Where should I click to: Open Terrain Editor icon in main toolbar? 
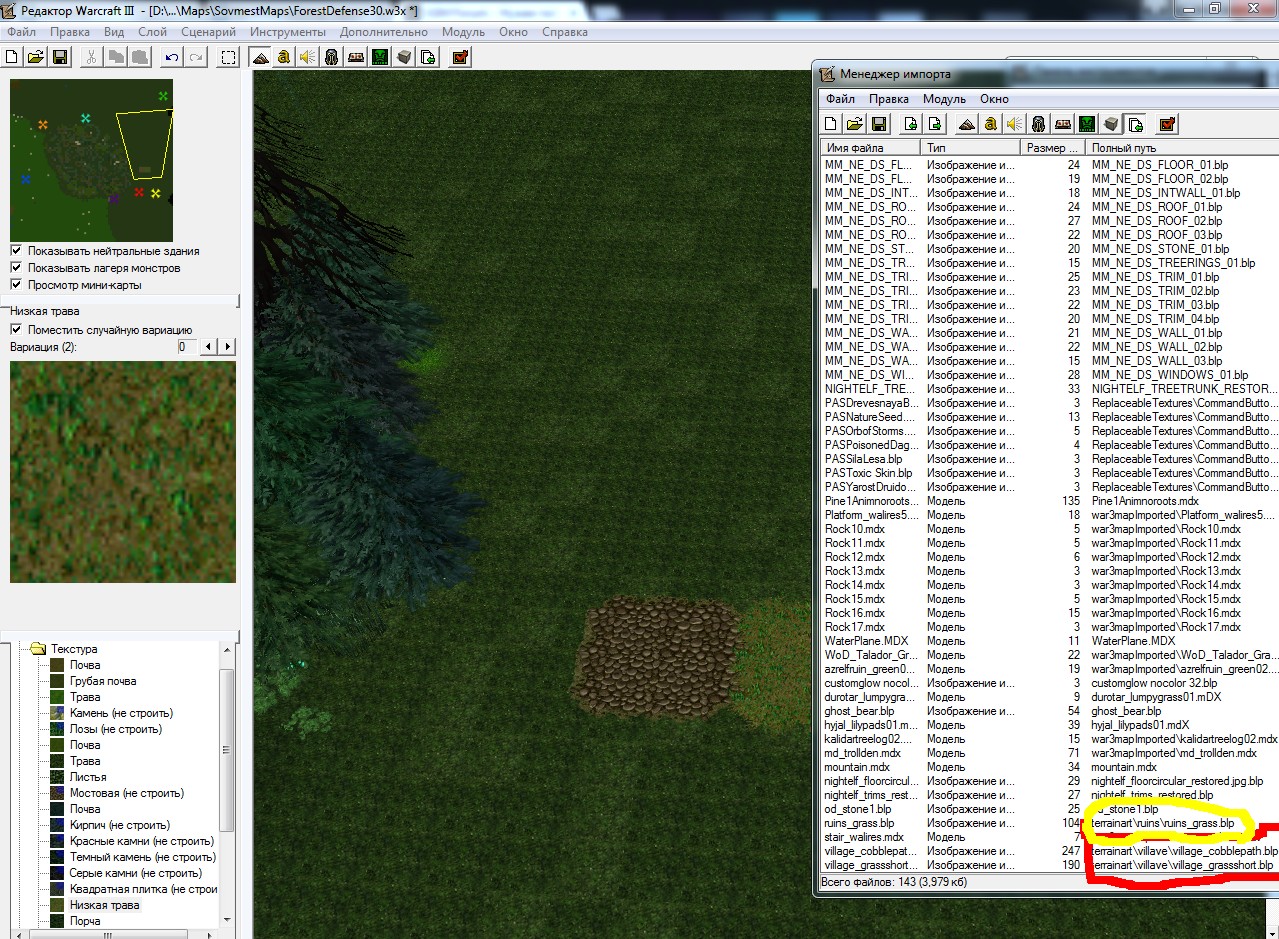pos(260,57)
